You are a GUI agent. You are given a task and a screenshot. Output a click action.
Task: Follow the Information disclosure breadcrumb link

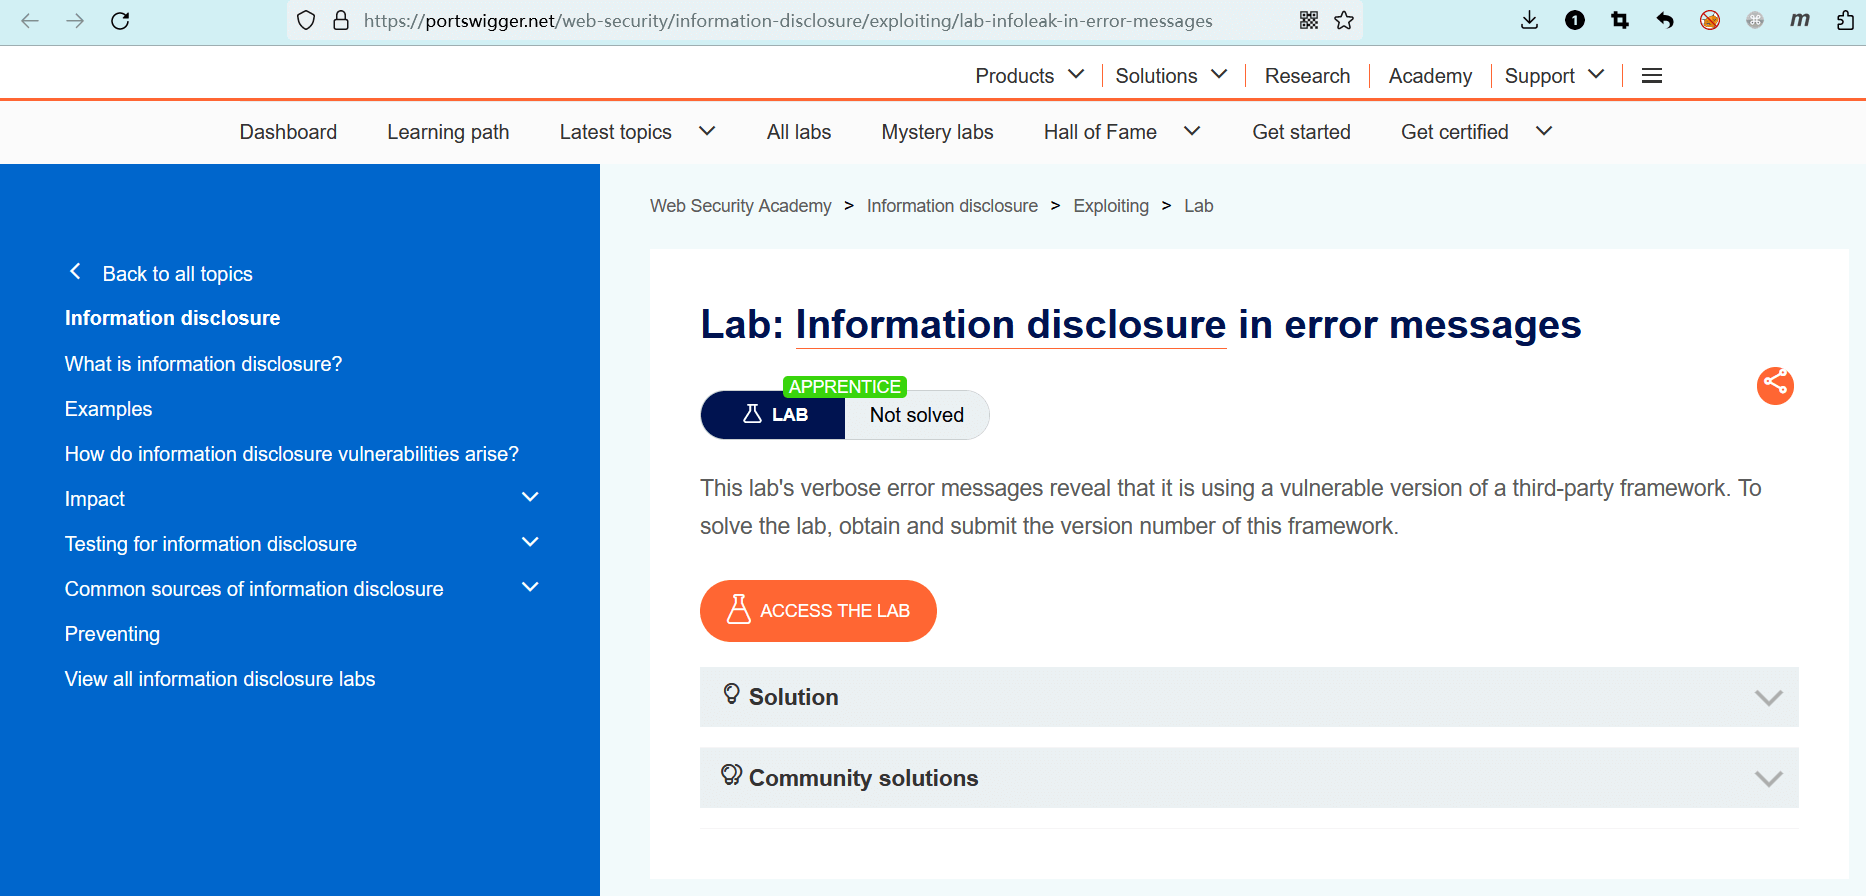(952, 206)
